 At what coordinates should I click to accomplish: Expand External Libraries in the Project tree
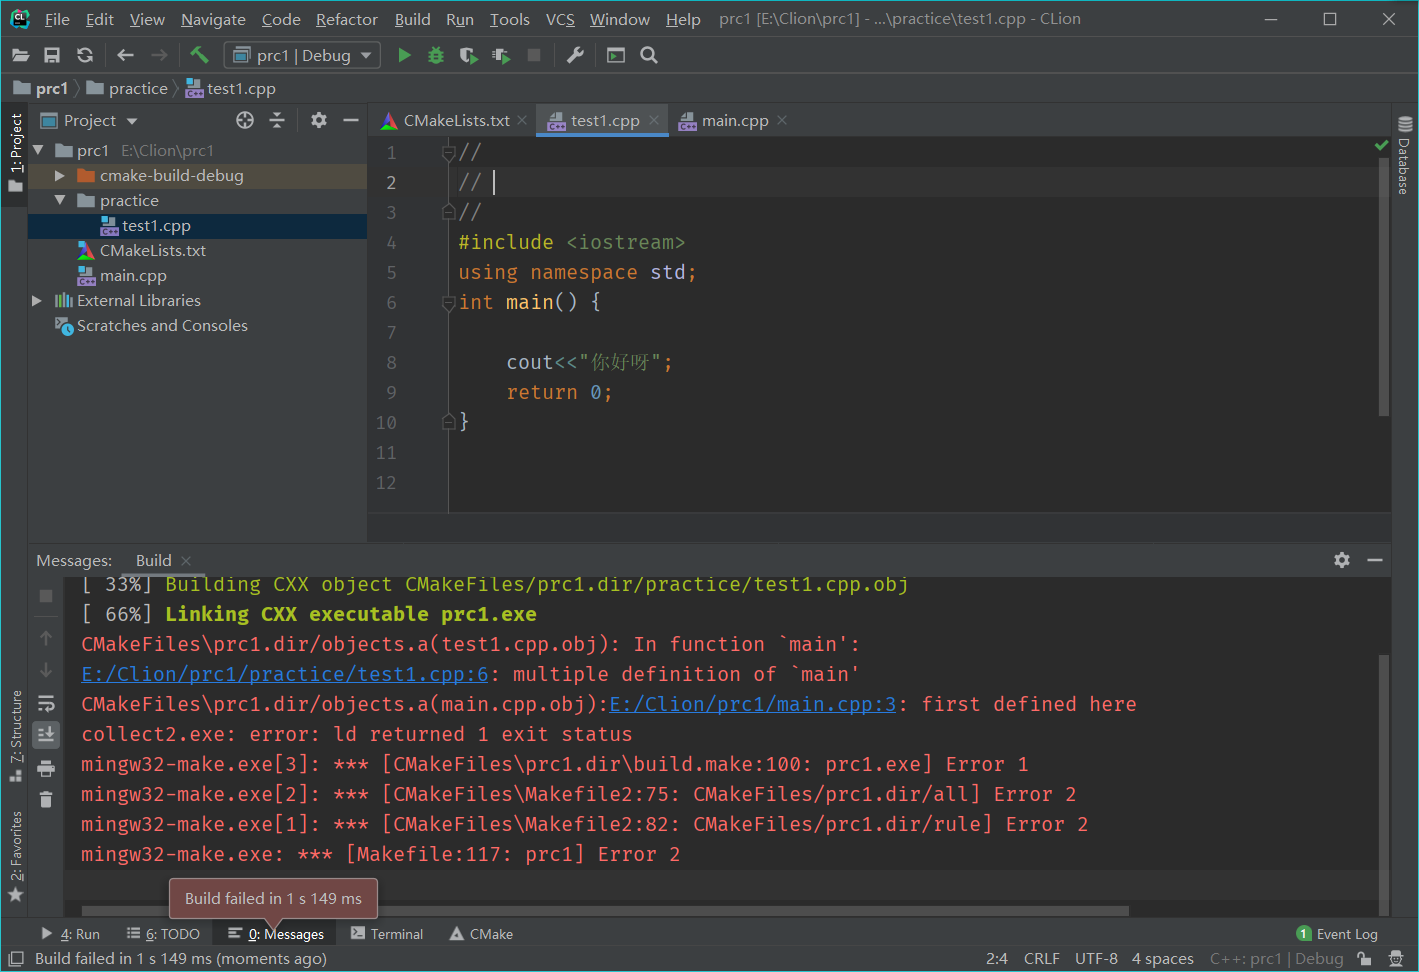[x=36, y=300]
